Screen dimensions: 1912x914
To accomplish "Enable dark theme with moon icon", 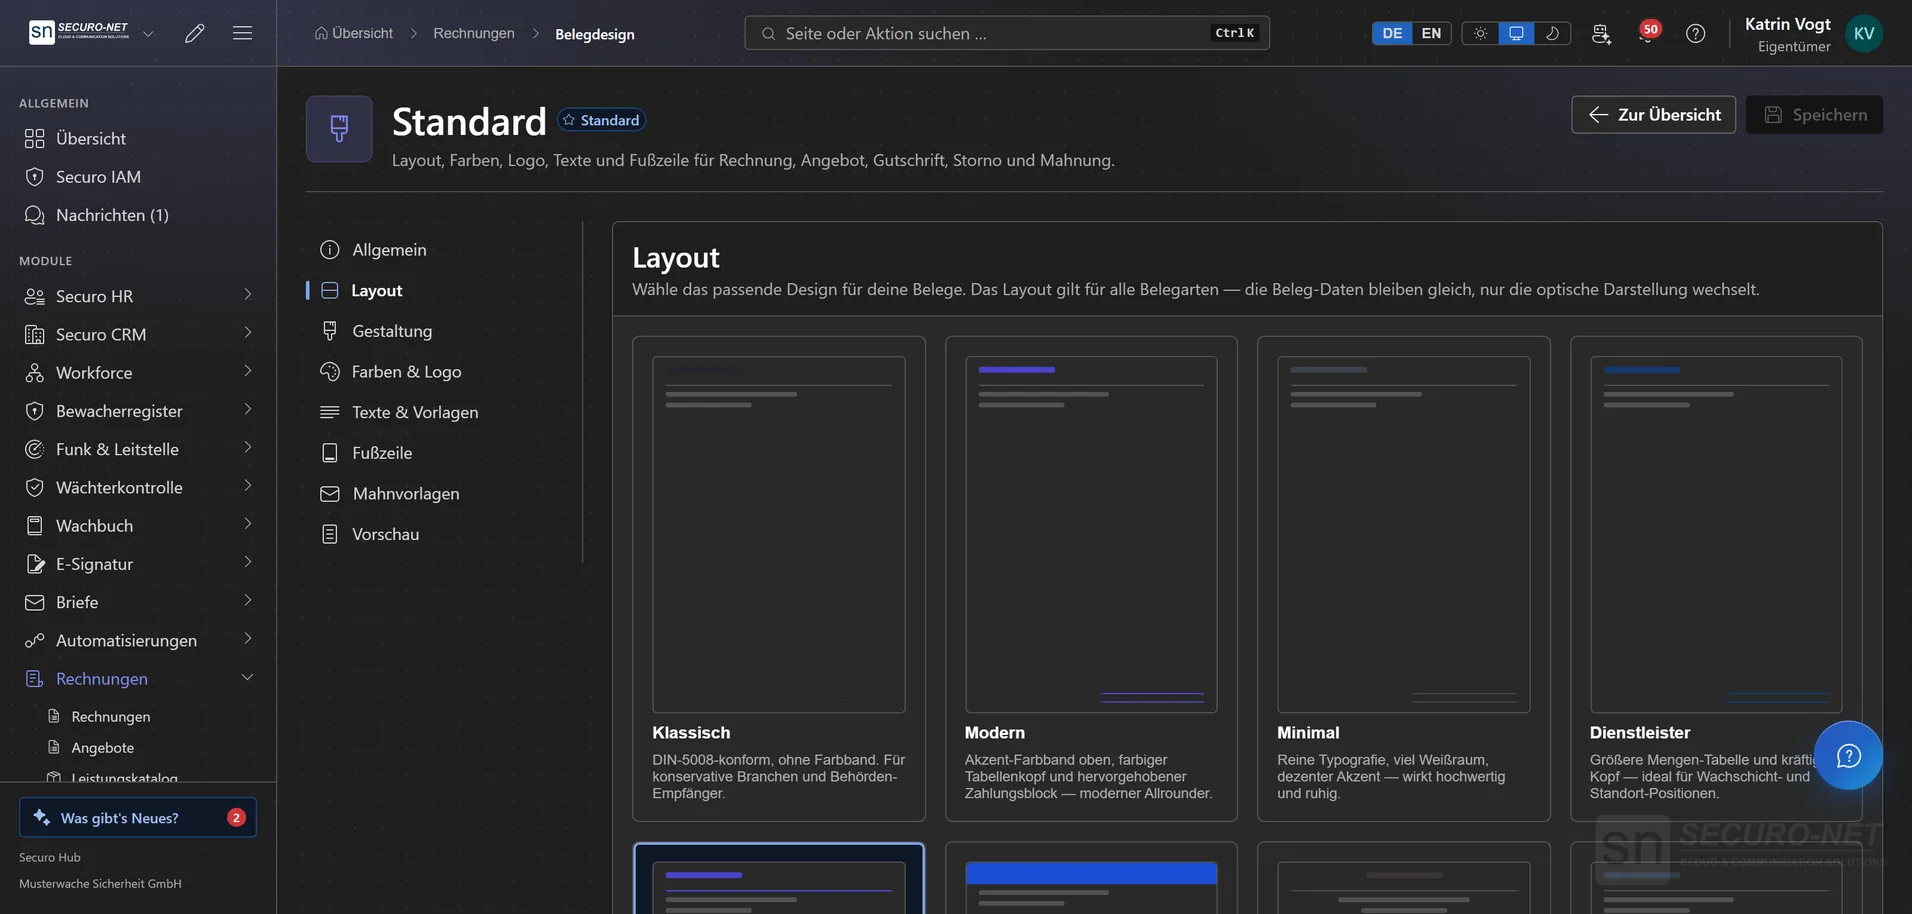I will [1552, 33].
